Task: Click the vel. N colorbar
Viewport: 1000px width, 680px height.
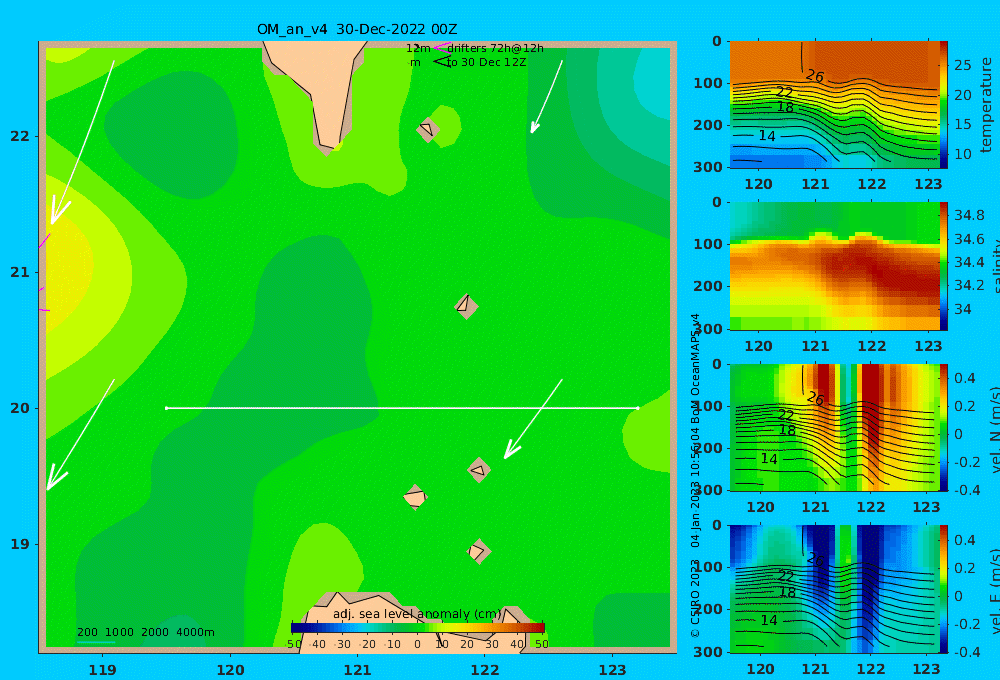Action: [x=943, y=427]
